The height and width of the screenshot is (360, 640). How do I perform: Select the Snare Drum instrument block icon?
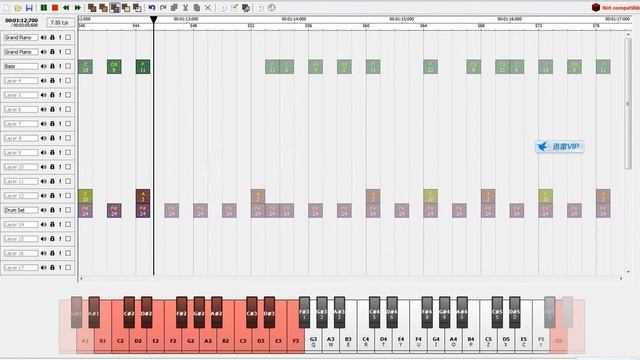pos(126,8)
